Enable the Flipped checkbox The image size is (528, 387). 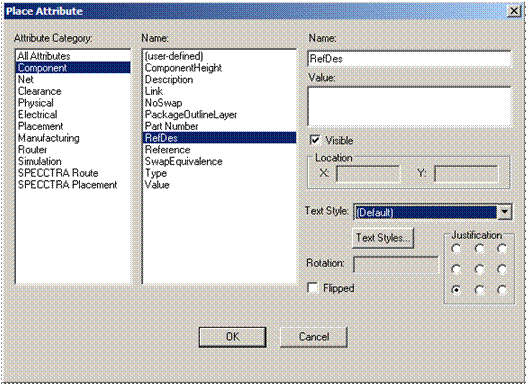tap(313, 288)
